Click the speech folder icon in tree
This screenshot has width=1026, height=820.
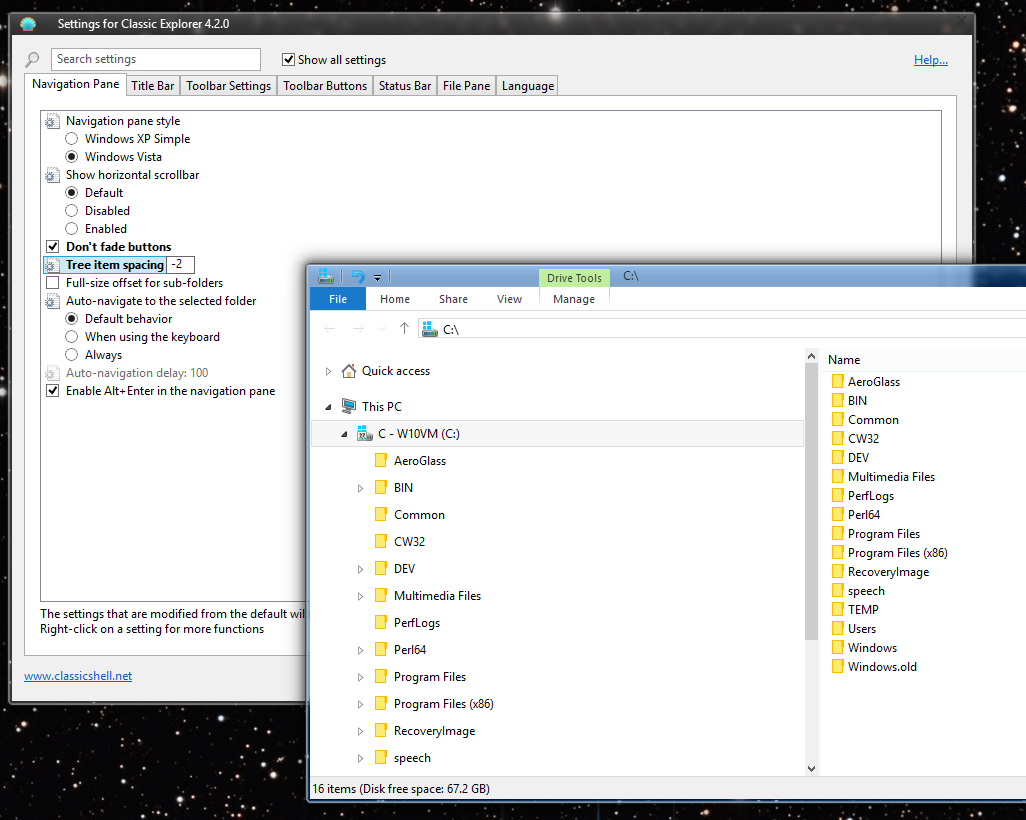pos(381,758)
